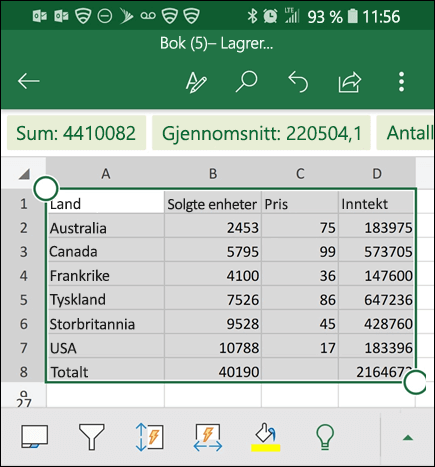Select row 1 header

tap(23, 204)
